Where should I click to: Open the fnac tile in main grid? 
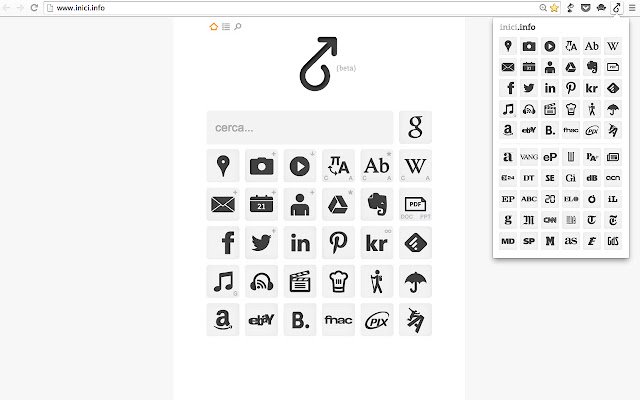(x=338, y=320)
